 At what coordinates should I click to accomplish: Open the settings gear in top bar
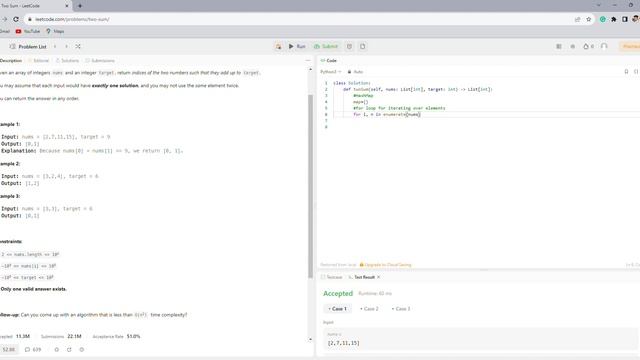pyautogui.click(x=573, y=47)
